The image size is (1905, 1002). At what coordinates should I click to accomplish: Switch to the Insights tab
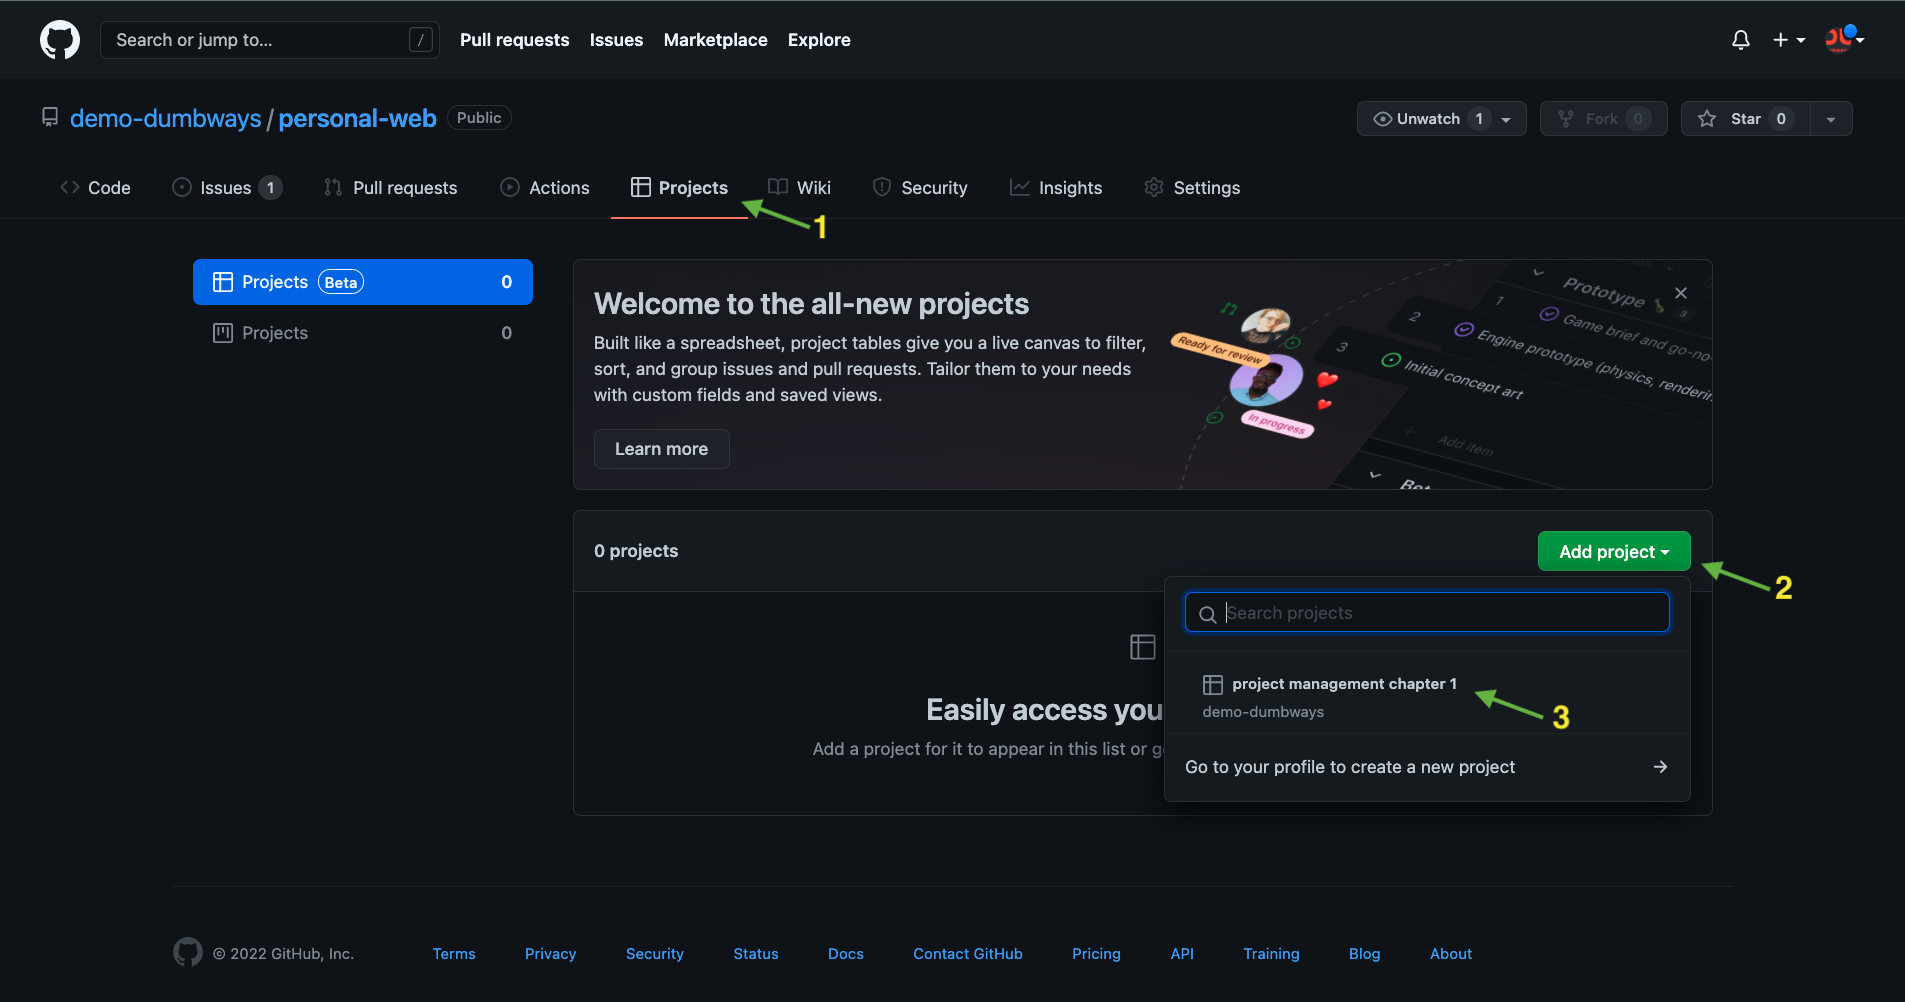tap(1056, 188)
